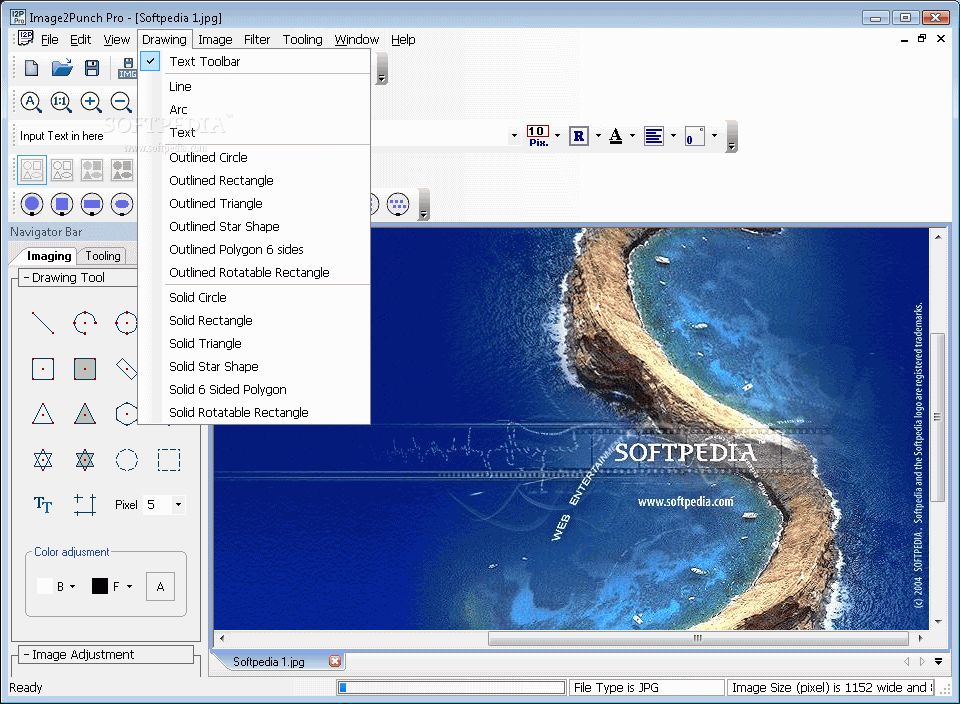Click the A button in Color adjustment
This screenshot has width=960, height=704.
pos(160,586)
